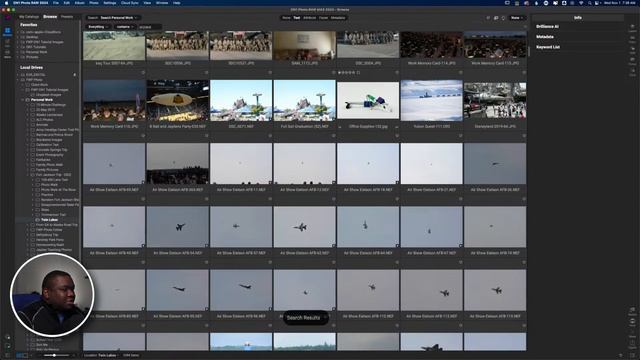Select Personal Work shortcut in Favorites

click(36, 52)
